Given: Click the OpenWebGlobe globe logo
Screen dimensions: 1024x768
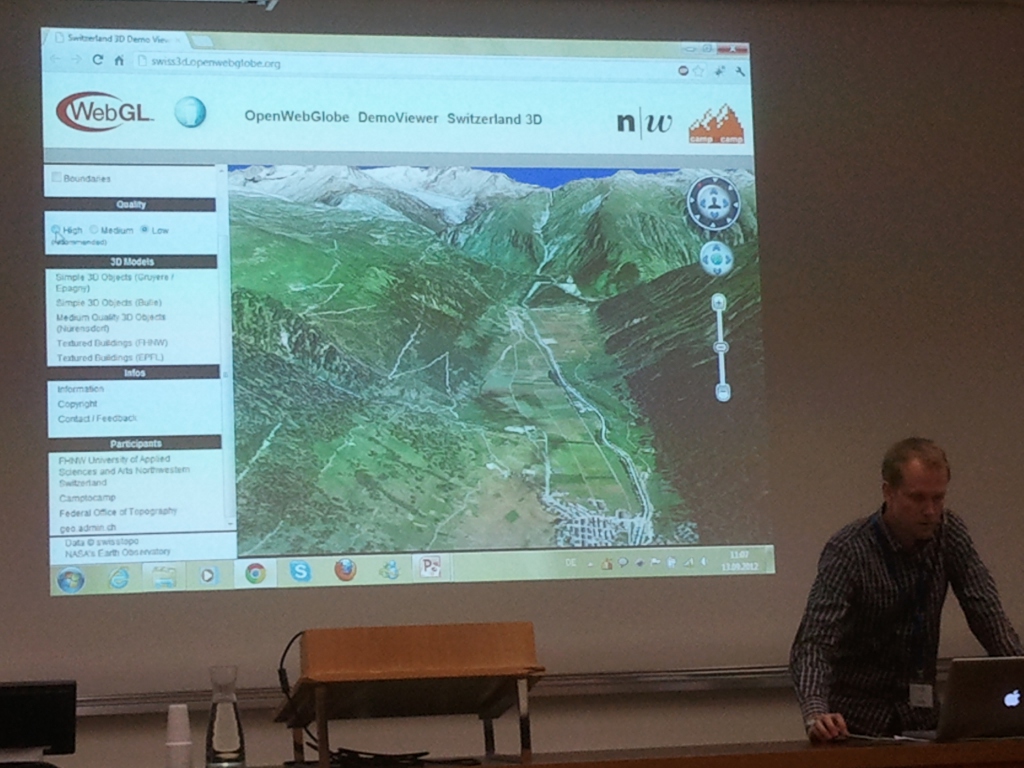Looking at the screenshot, I should tap(190, 112).
